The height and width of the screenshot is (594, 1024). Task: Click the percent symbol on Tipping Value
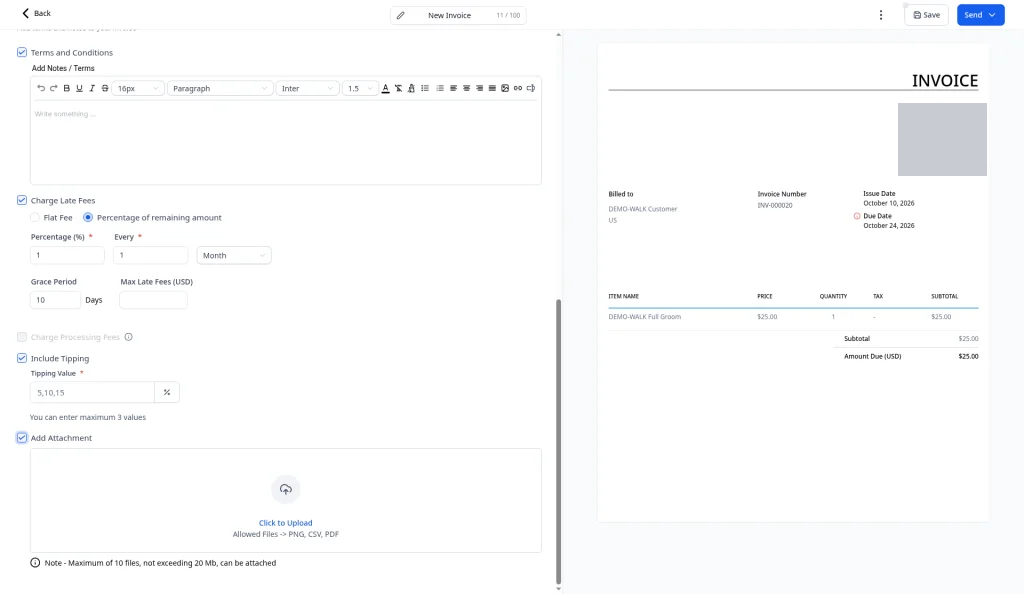(167, 392)
